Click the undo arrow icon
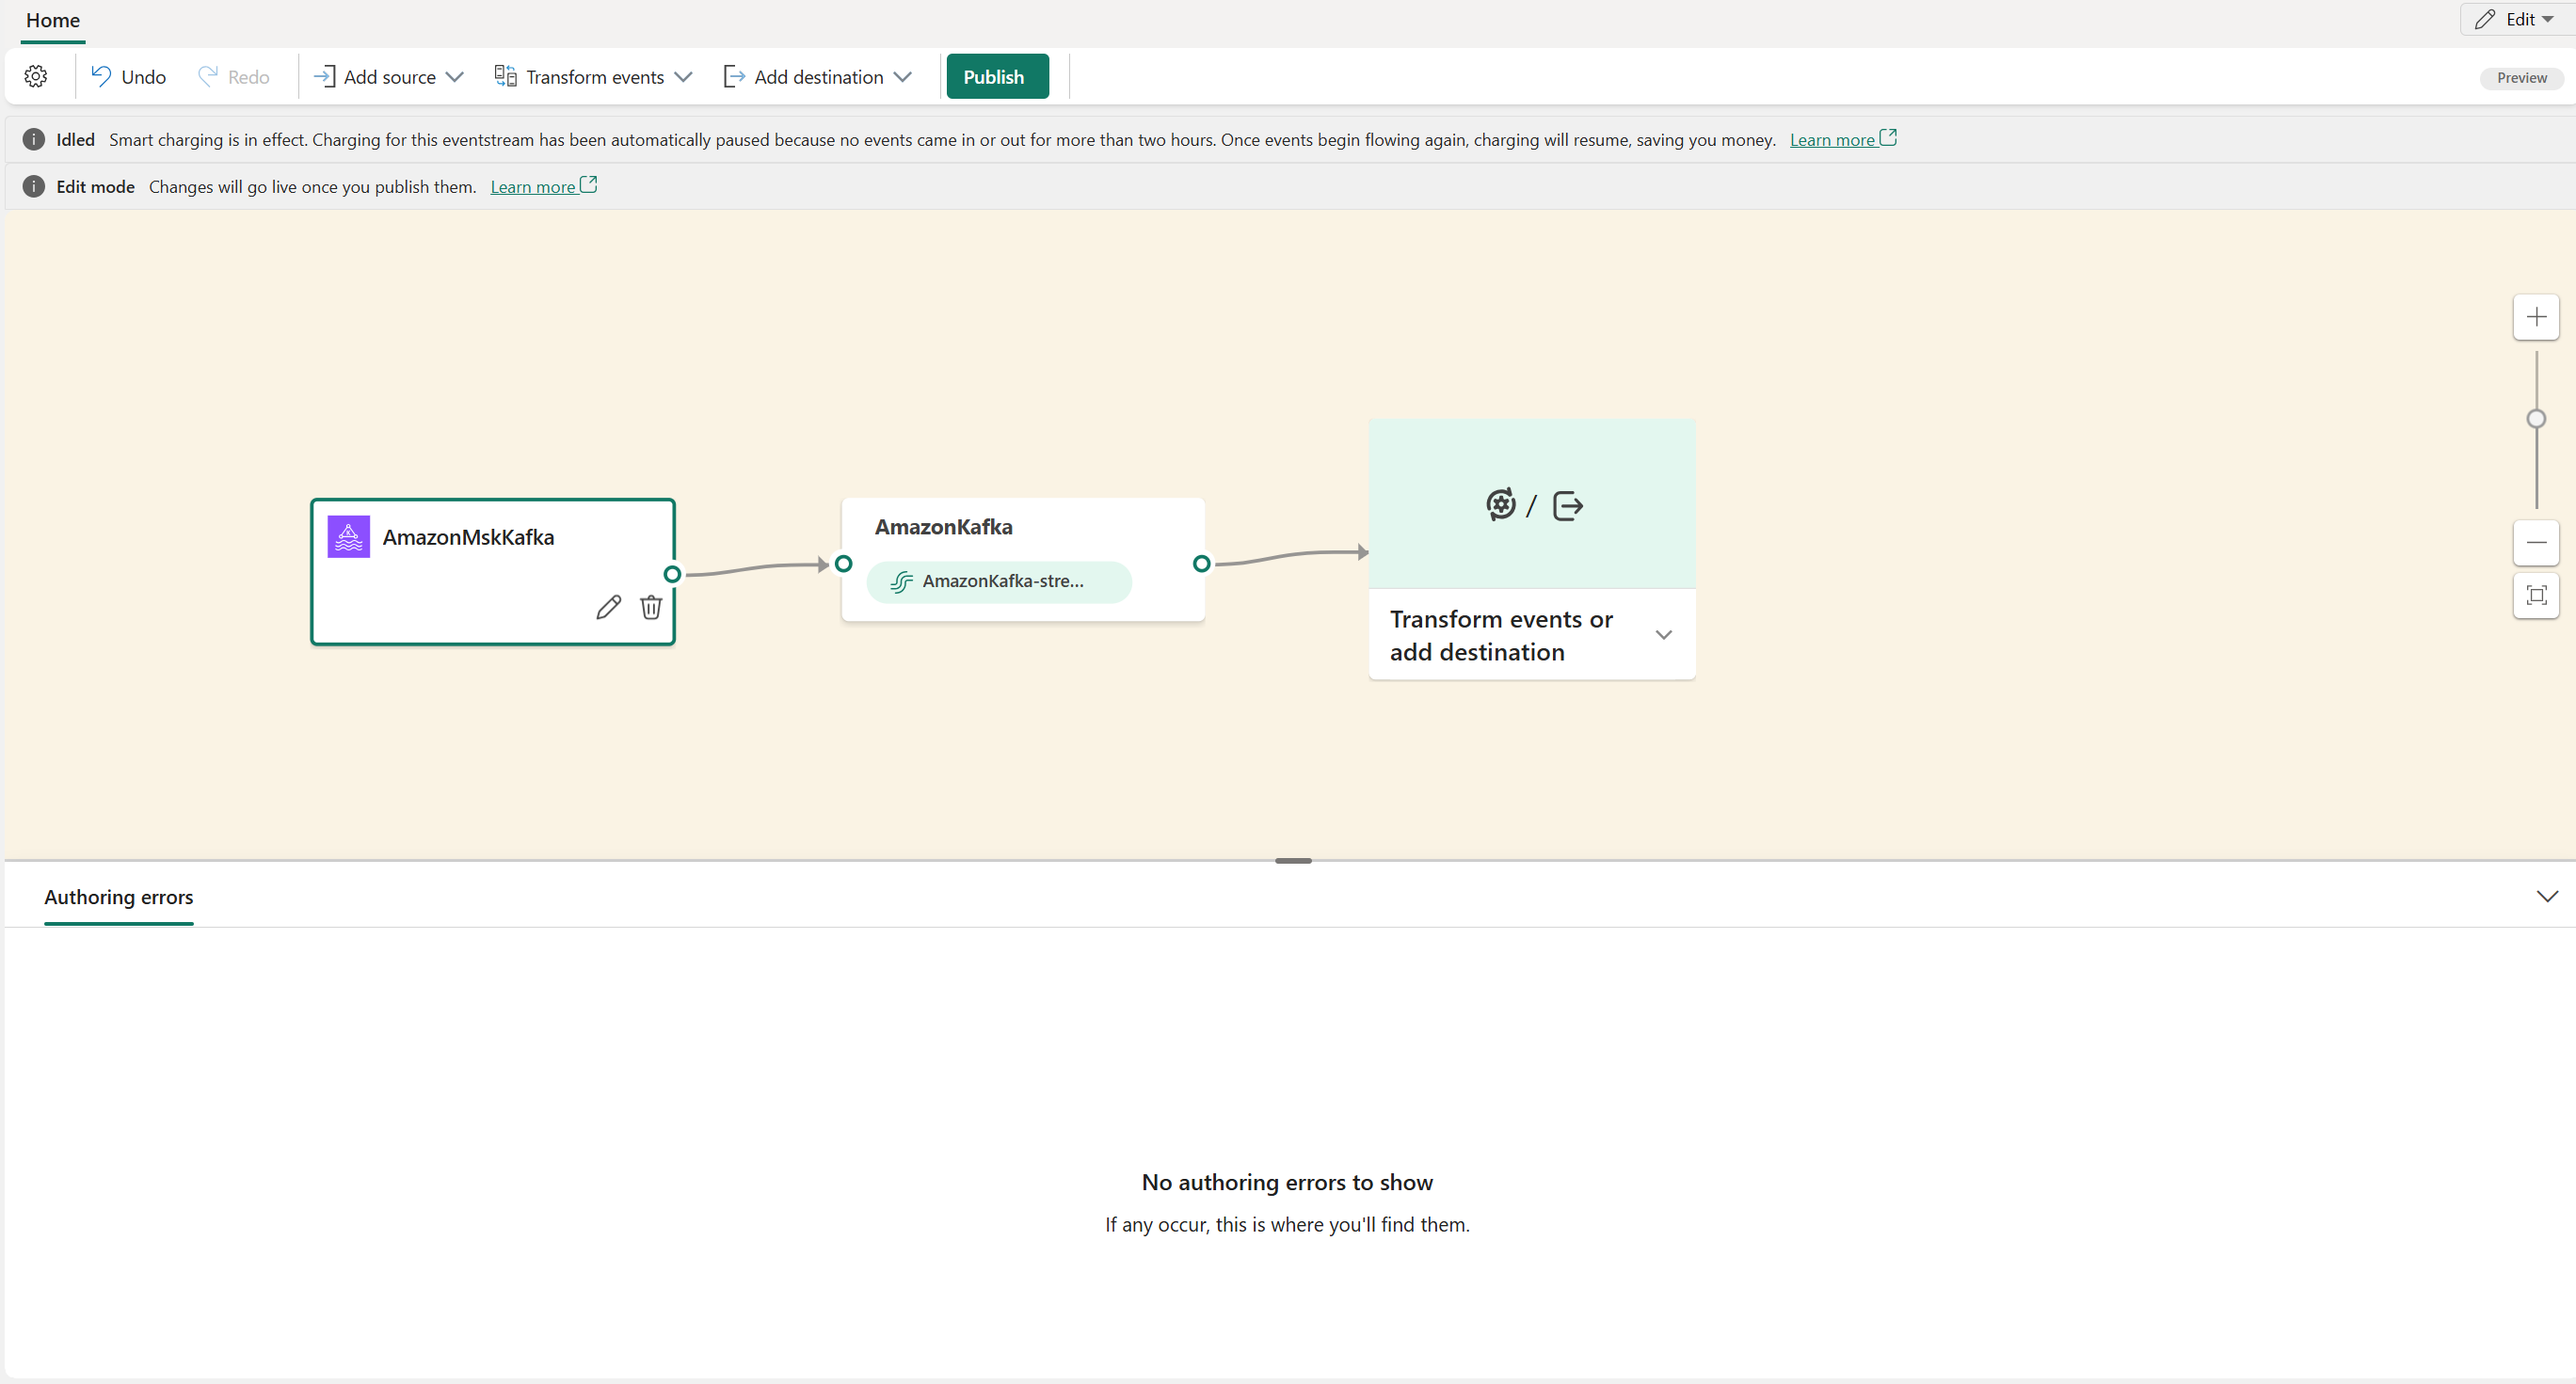 coord(104,77)
